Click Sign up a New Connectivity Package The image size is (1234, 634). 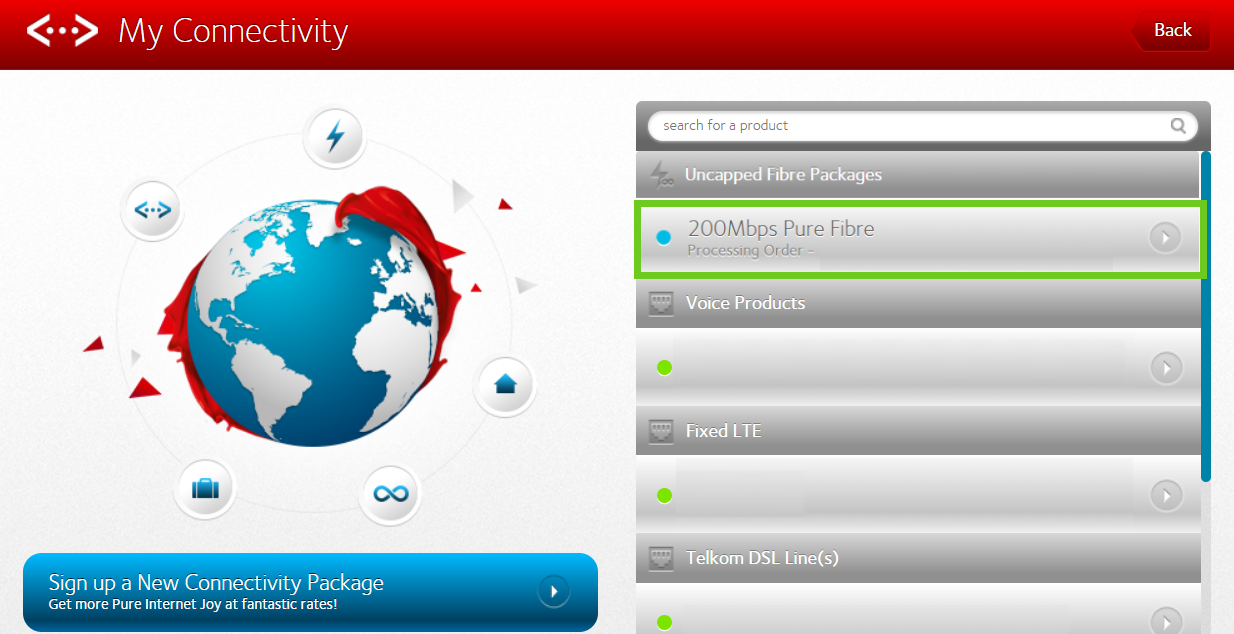pos(310,591)
